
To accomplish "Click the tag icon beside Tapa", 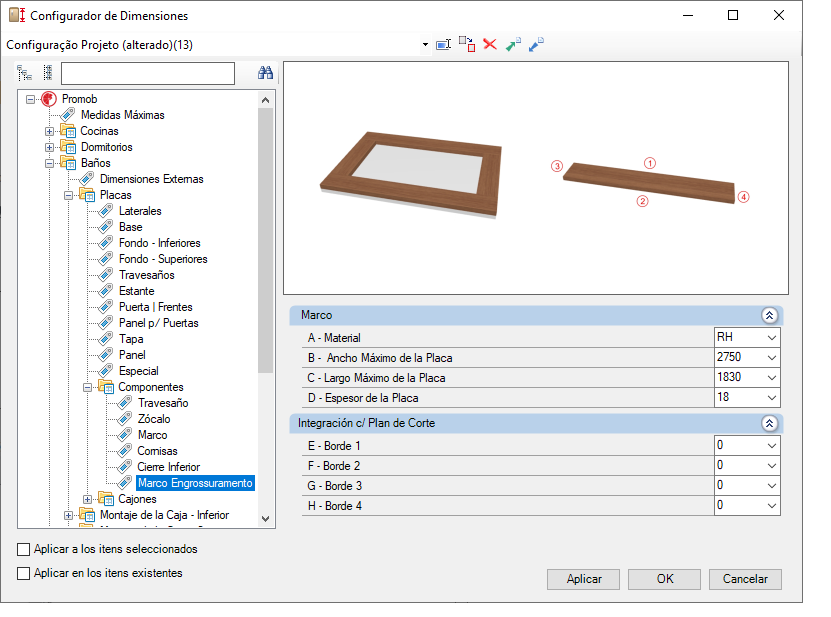I will point(106,339).
